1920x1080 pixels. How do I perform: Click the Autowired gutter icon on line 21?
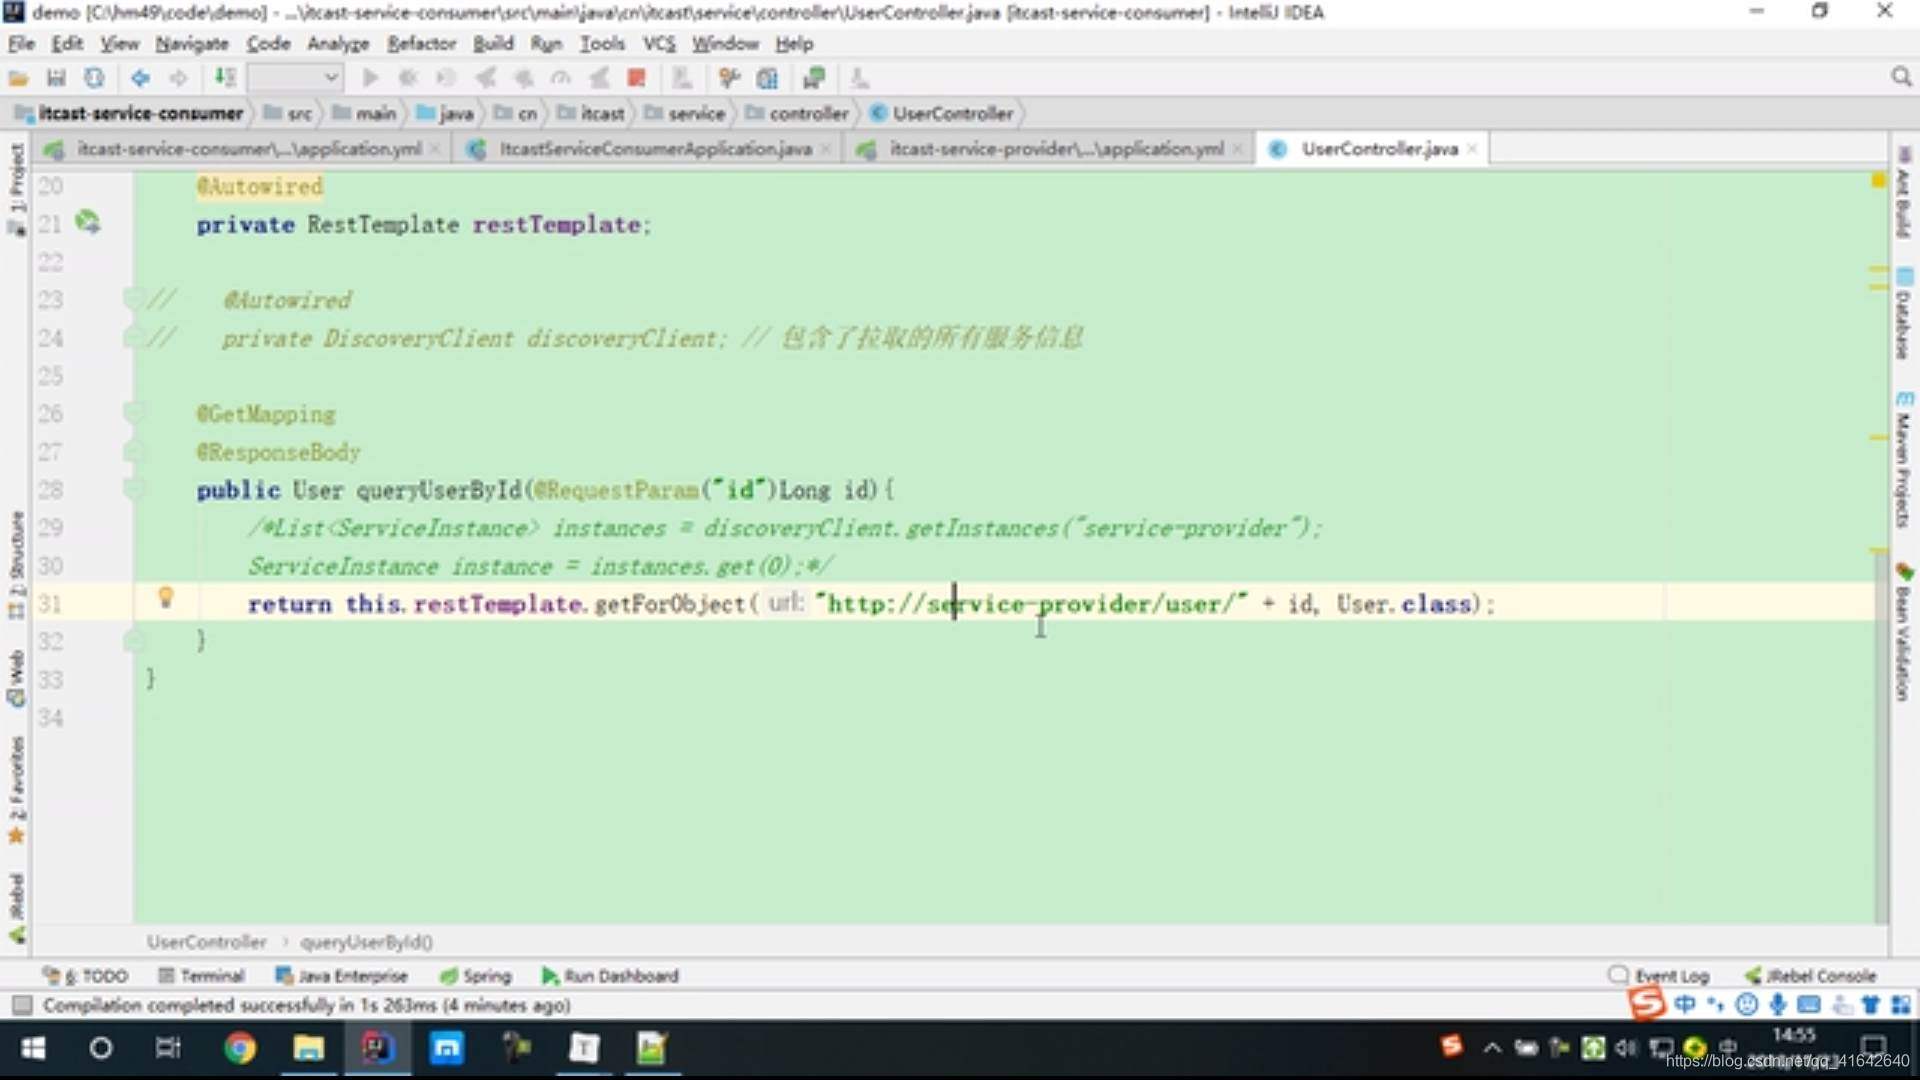click(88, 222)
